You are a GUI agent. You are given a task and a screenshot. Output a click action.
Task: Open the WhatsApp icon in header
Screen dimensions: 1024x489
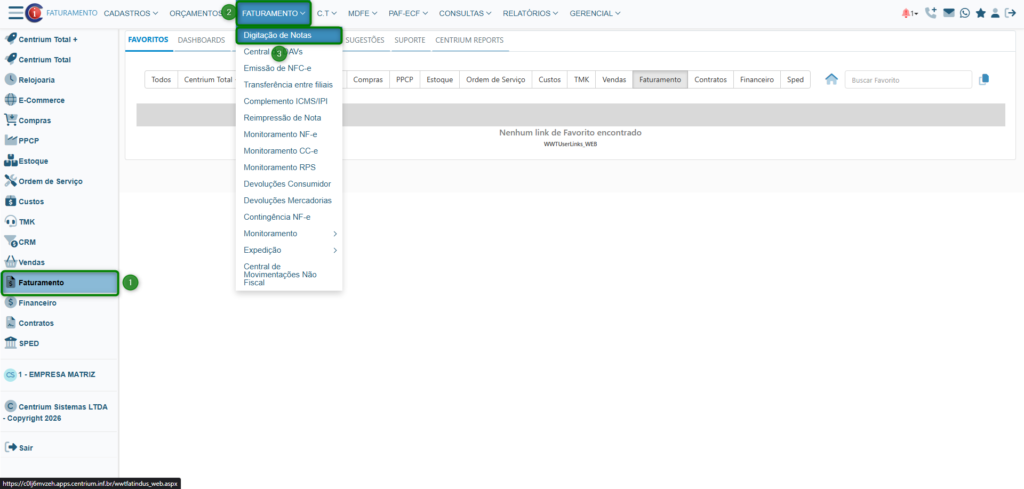tap(964, 14)
